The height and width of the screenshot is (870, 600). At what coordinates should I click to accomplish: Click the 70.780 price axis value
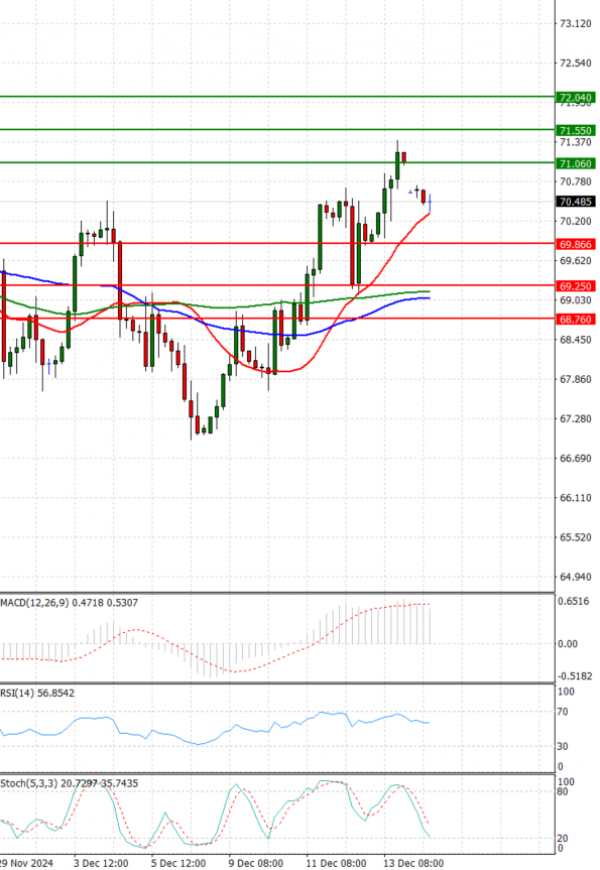[576, 182]
